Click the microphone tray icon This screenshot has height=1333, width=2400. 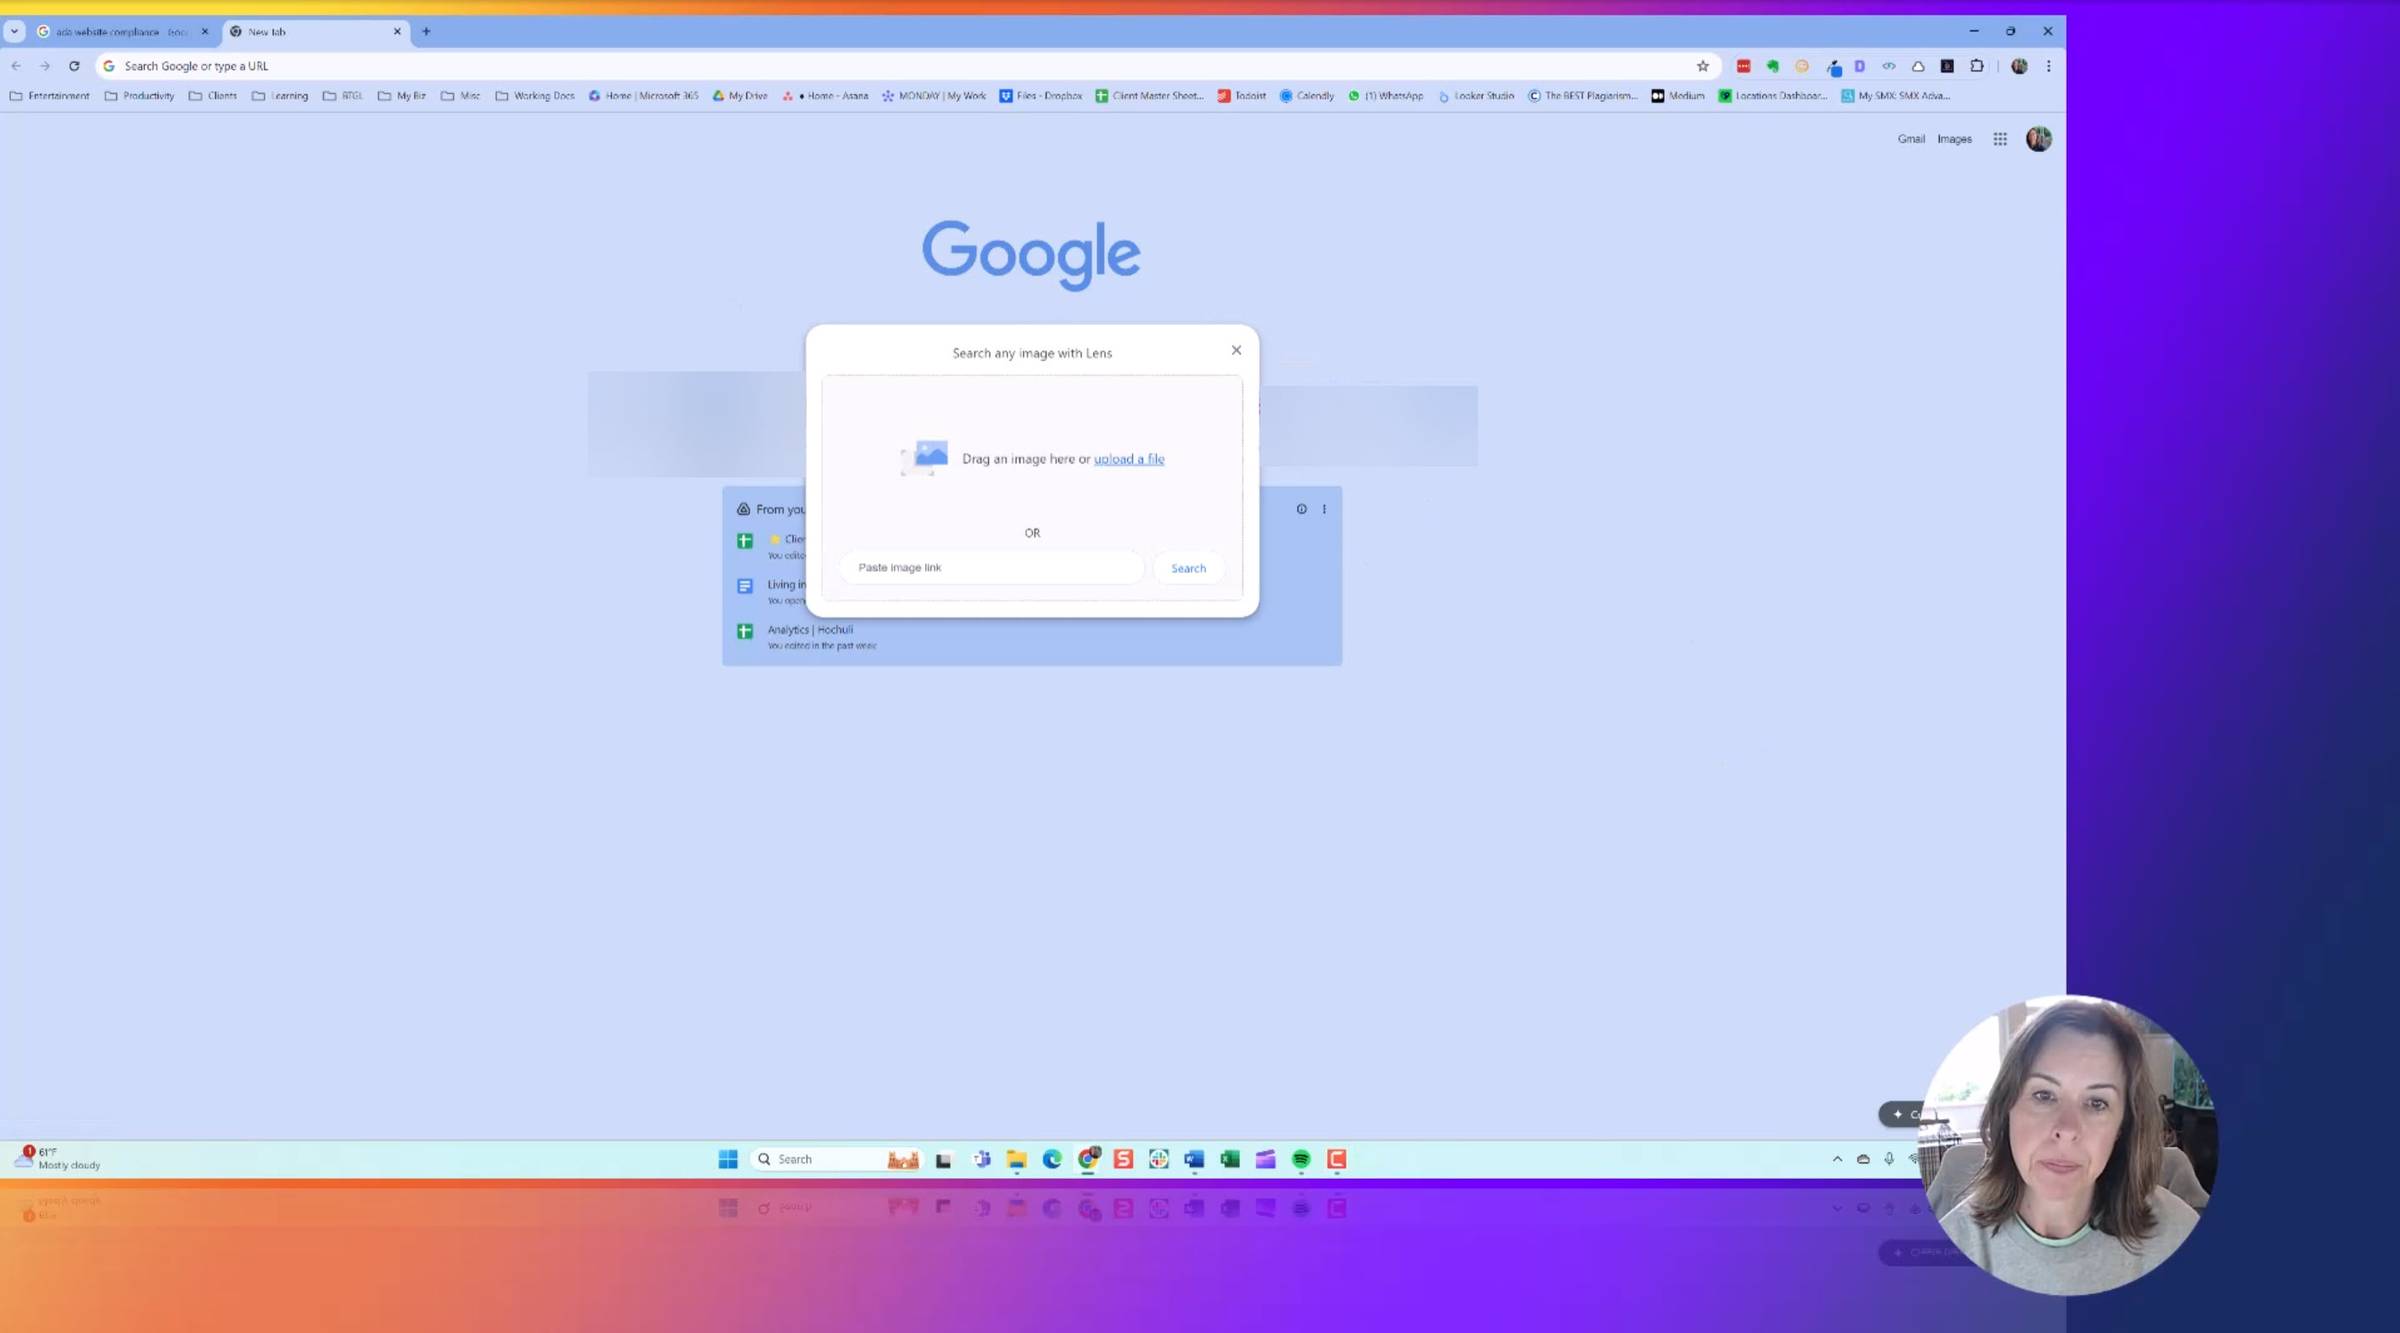coord(1889,1159)
